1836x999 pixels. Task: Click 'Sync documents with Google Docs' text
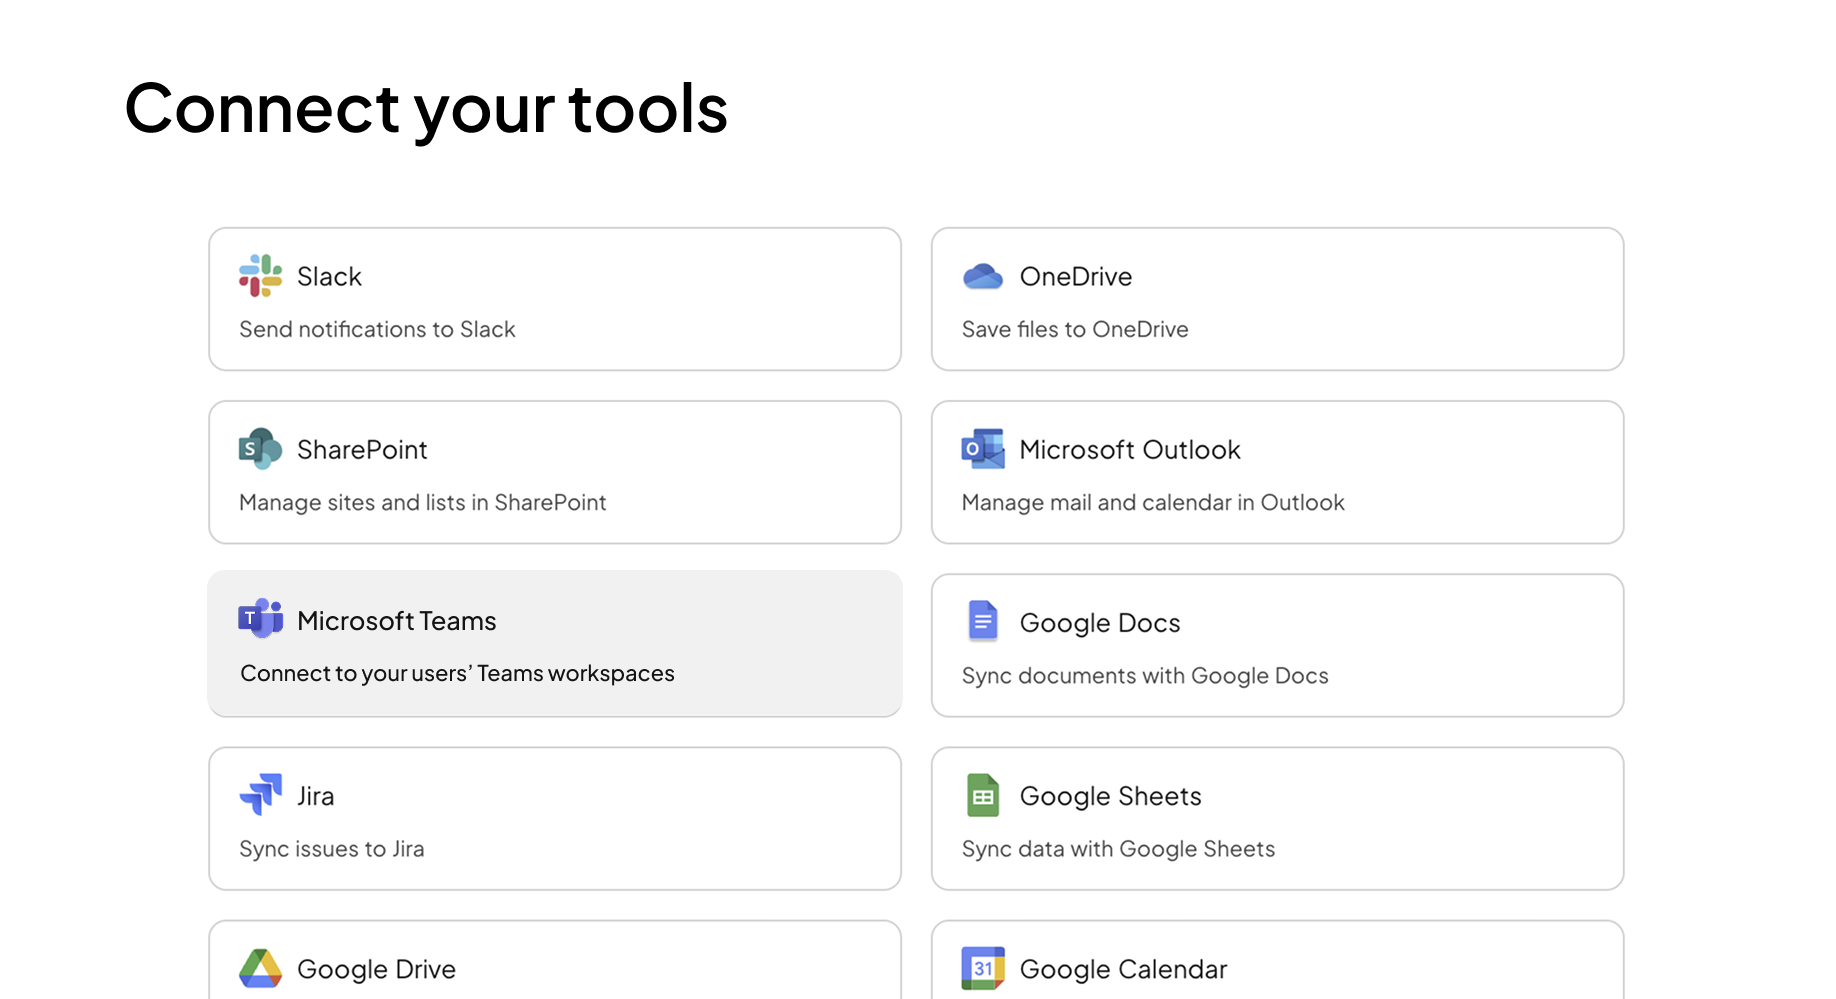tap(1145, 675)
